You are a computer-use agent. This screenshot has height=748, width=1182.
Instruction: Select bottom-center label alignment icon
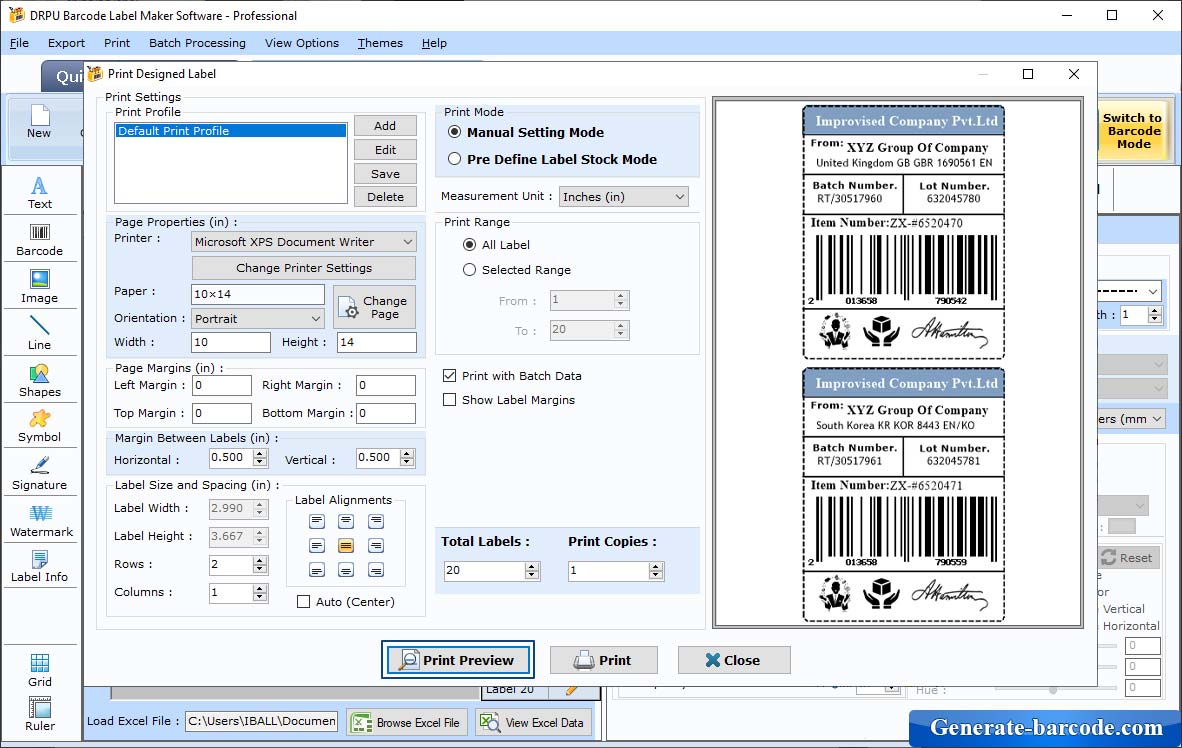point(346,570)
